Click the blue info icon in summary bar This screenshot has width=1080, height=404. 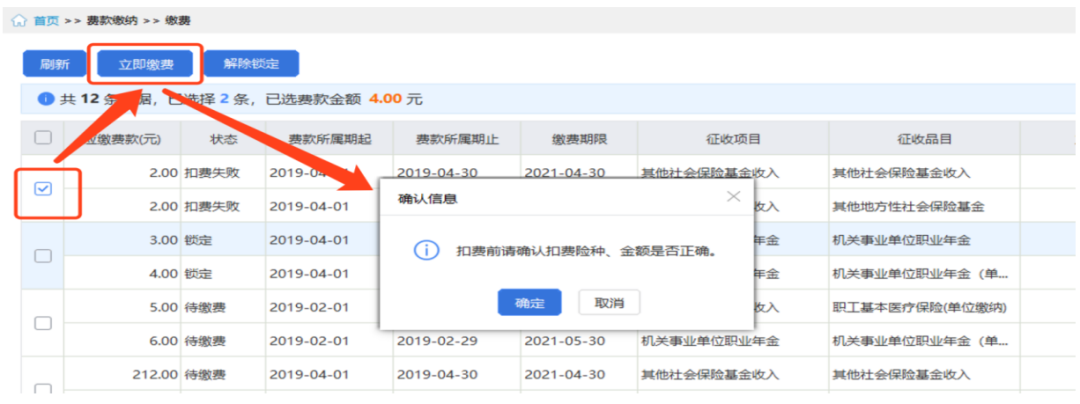[45, 99]
